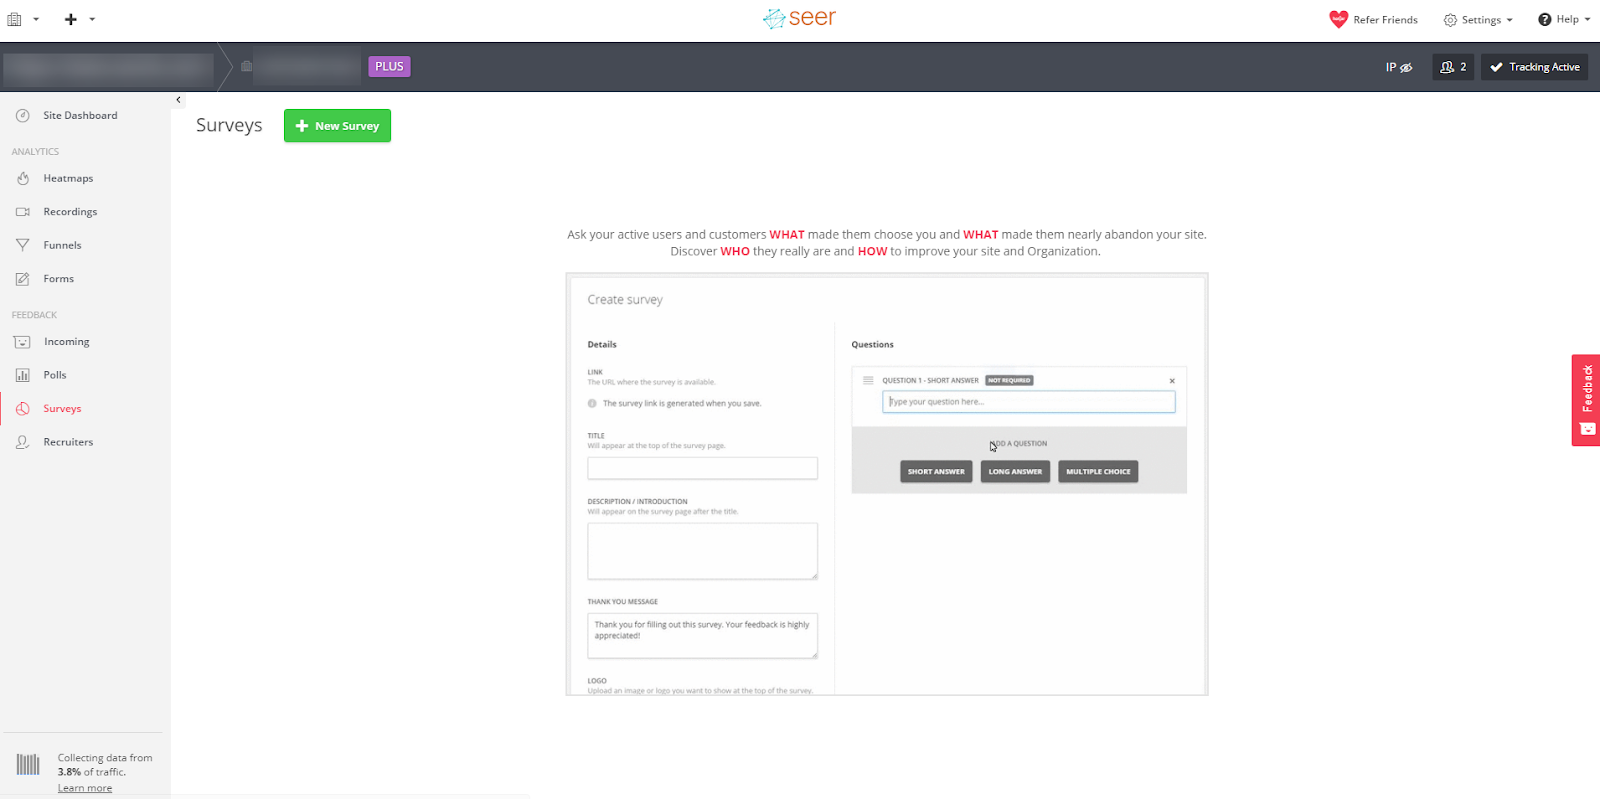Screen dimensions: 1600x799
Task: Click the Heatmaps flame icon
Action: [x=23, y=178]
